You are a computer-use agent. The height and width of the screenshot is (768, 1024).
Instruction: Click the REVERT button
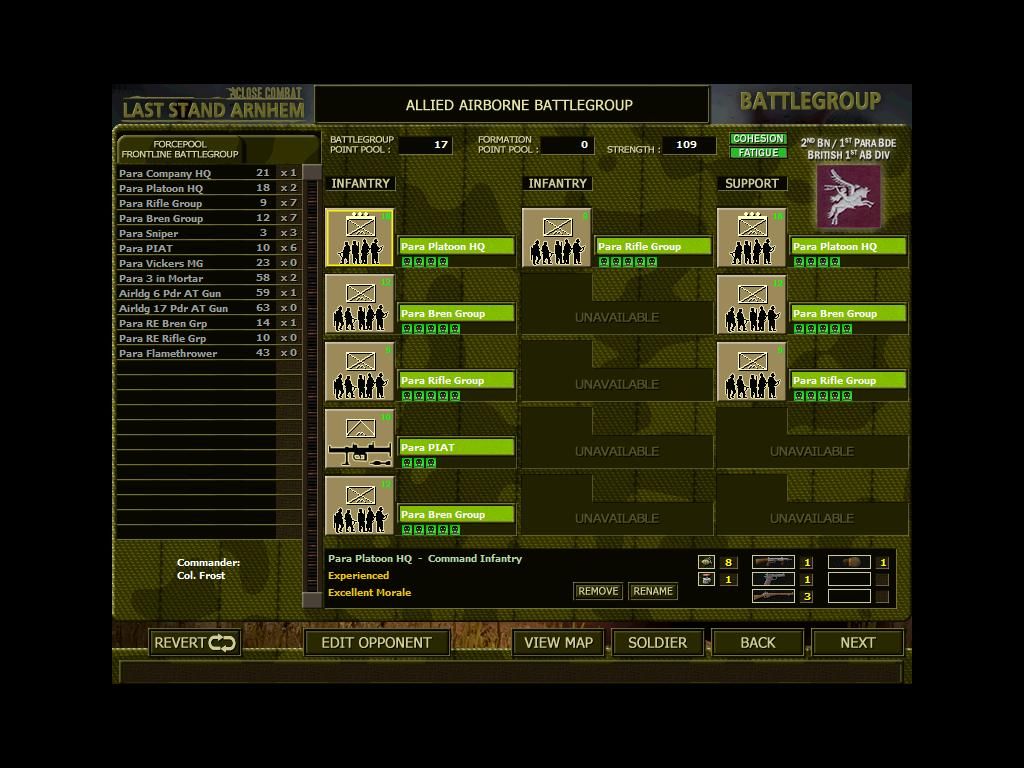pos(195,643)
